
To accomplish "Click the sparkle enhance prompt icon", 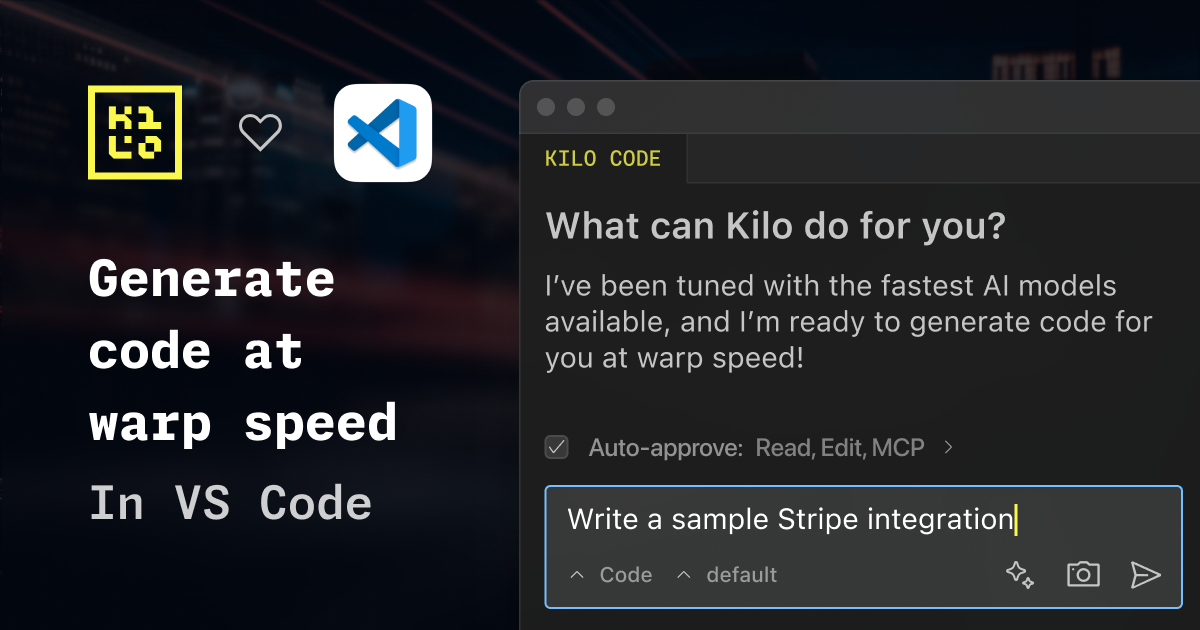I will 1019,575.
